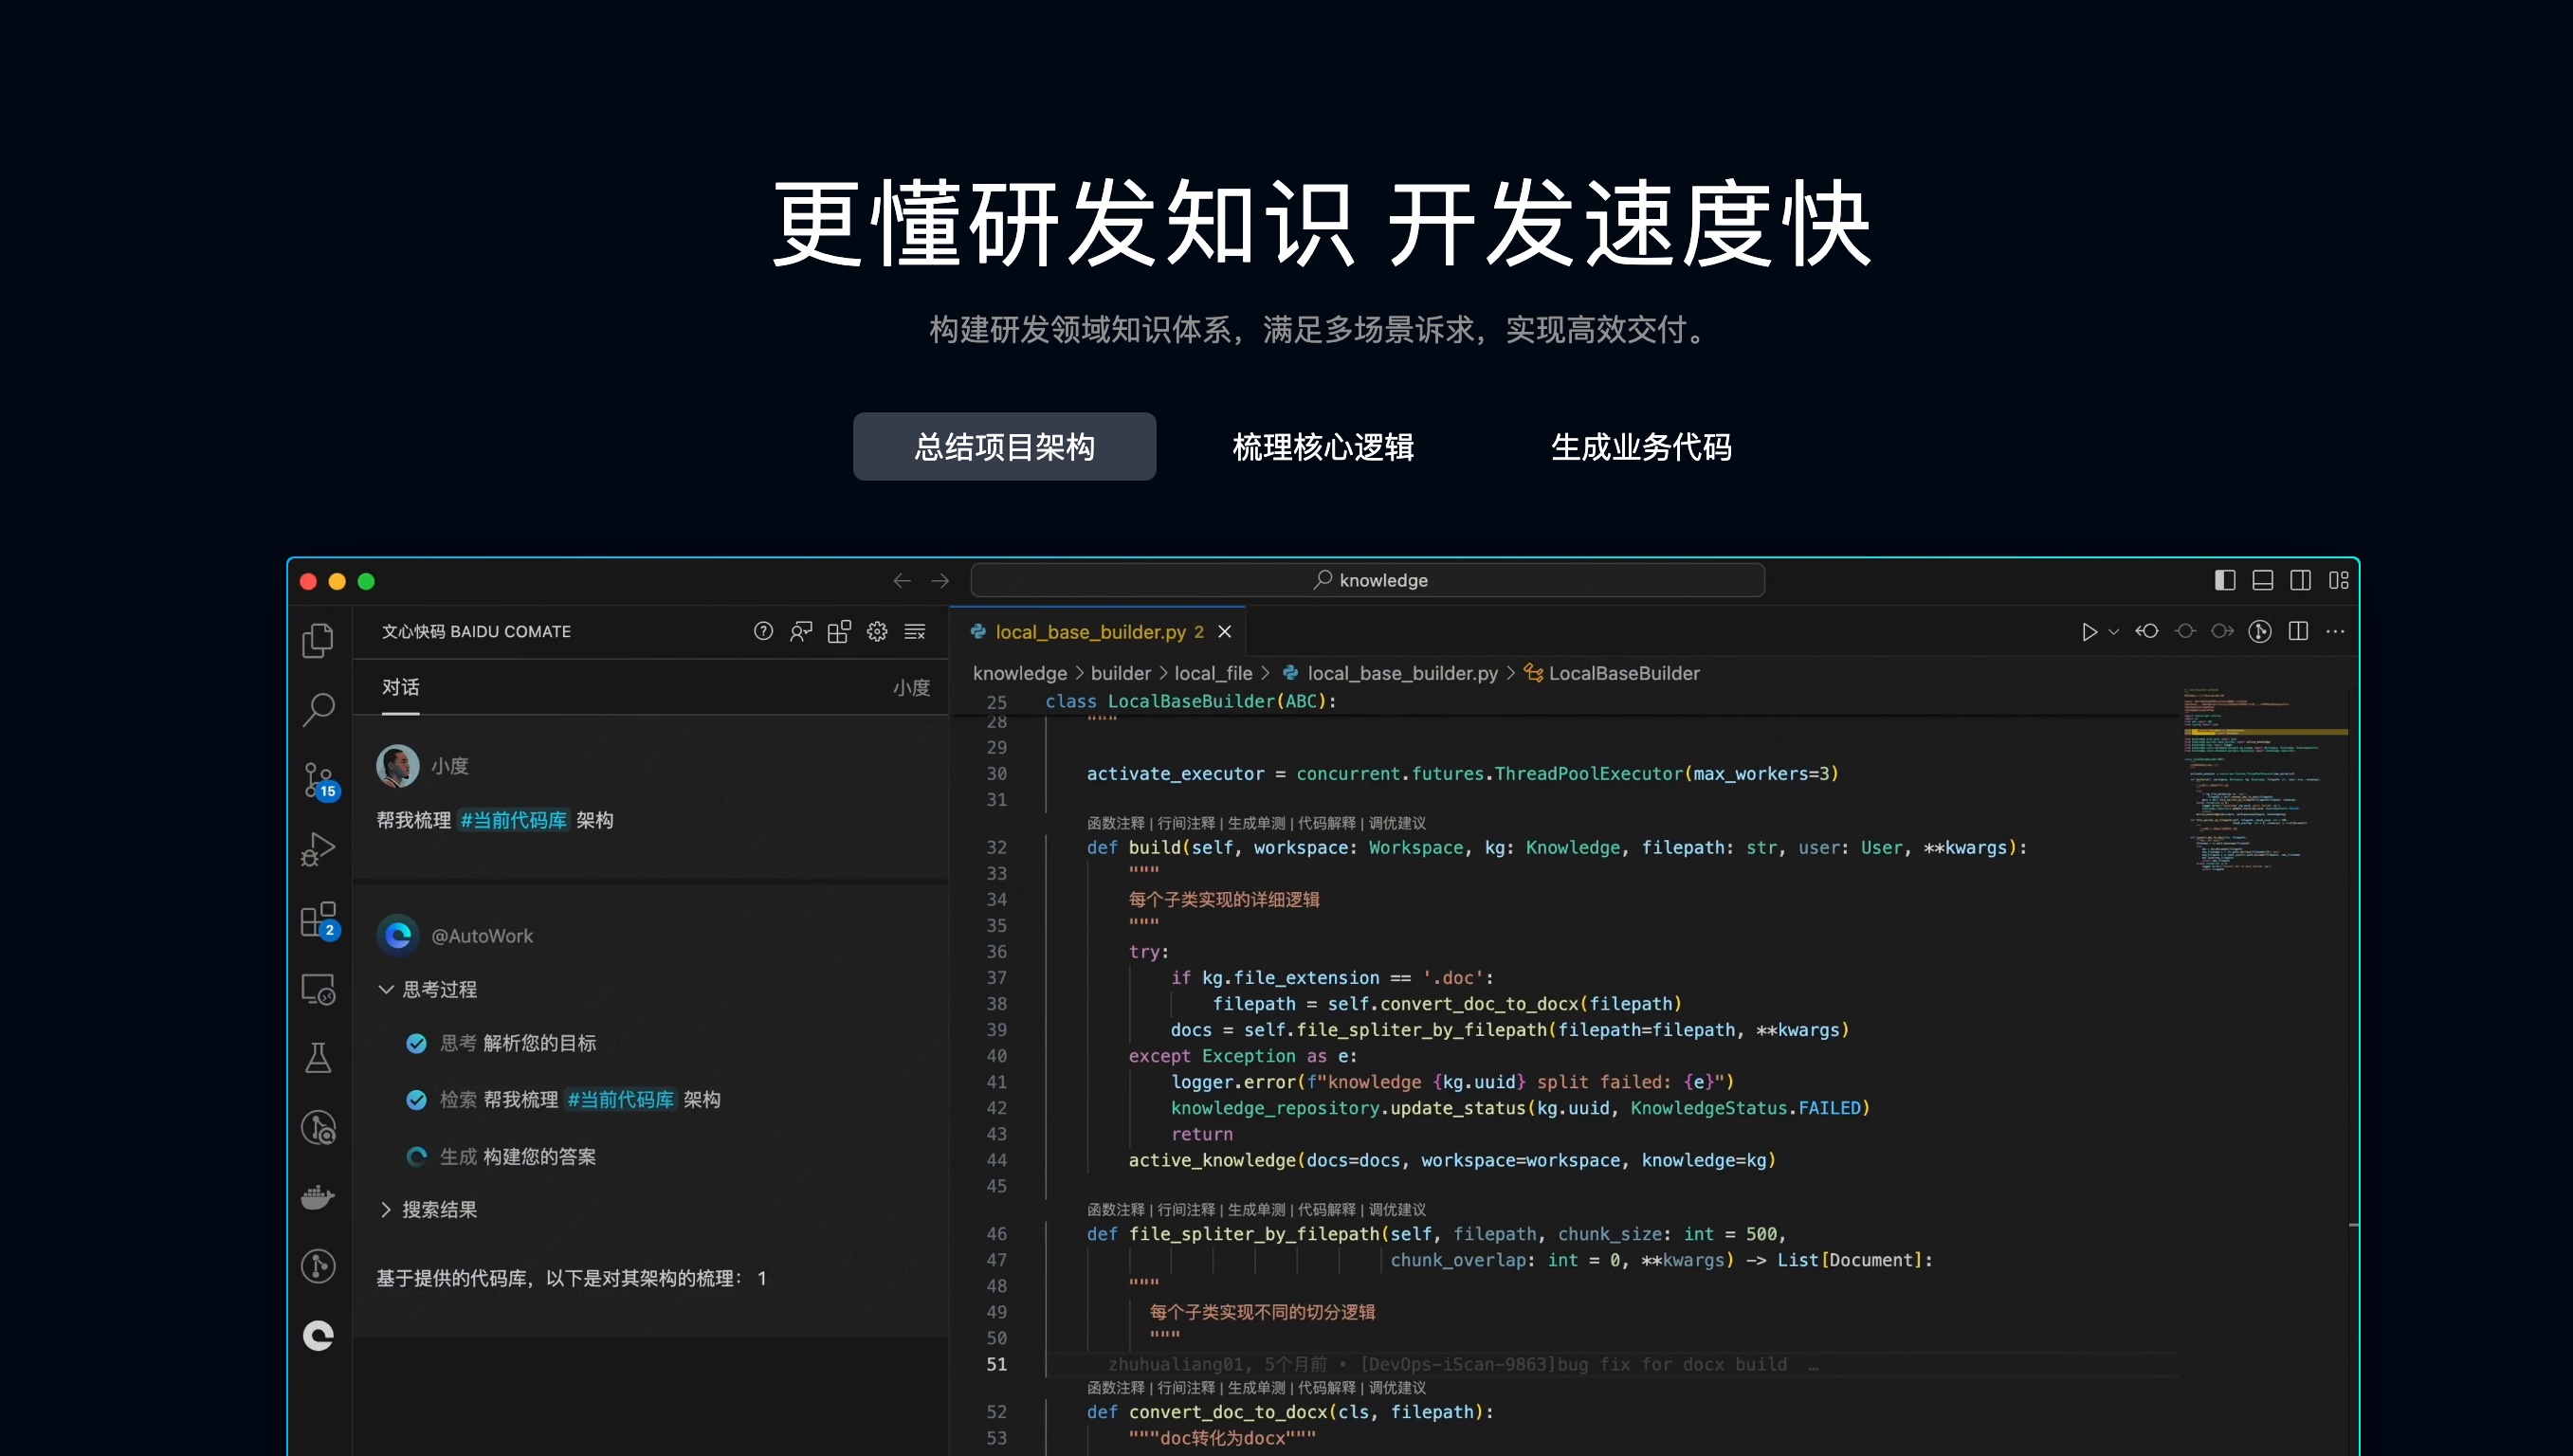Collapse the 思考过程 section
The height and width of the screenshot is (1456, 2573).
(386, 989)
